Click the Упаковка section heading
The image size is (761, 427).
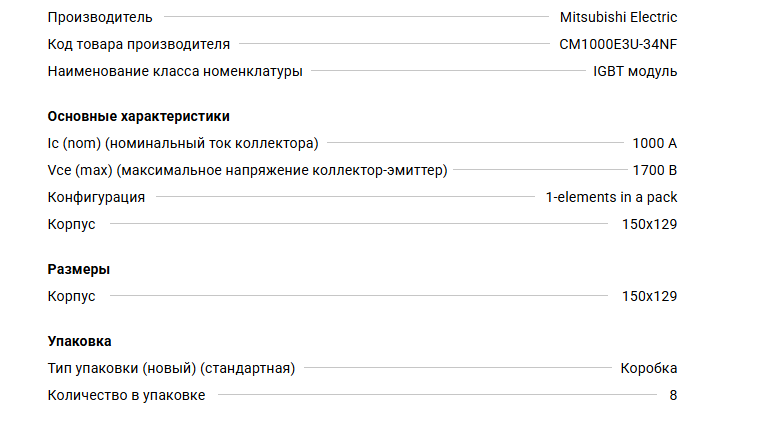(79, 341)
